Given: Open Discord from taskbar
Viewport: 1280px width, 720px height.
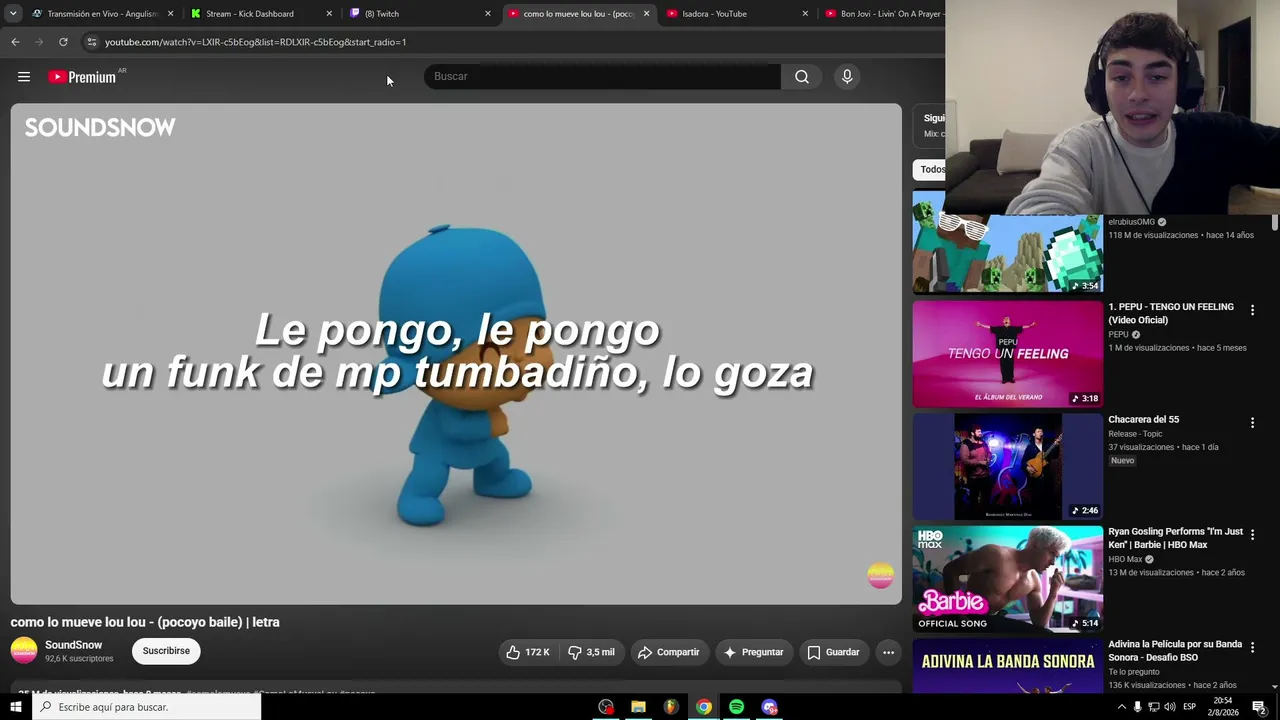Looking at the screenshot, I should coord(769,707).
